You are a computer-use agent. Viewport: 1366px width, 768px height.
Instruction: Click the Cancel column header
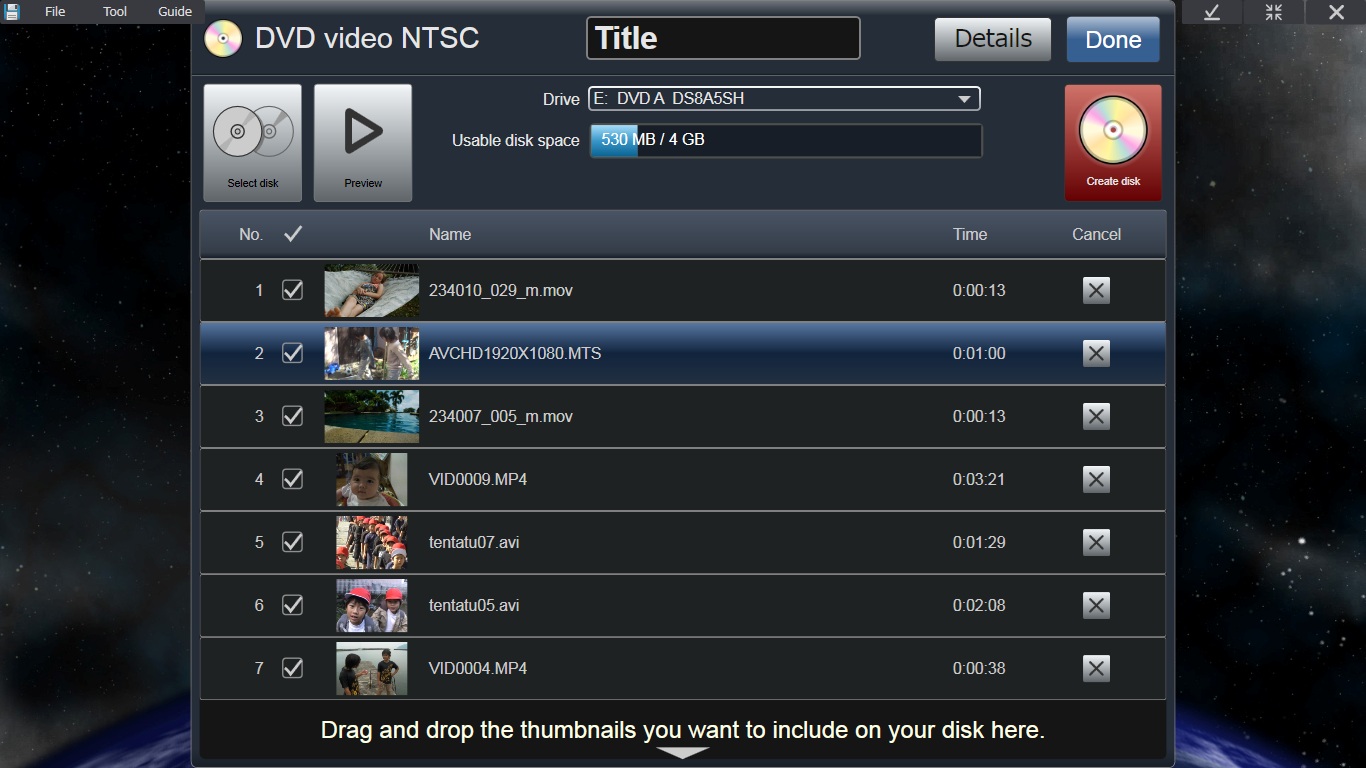pyautogui.click(x=1096, y=234)
